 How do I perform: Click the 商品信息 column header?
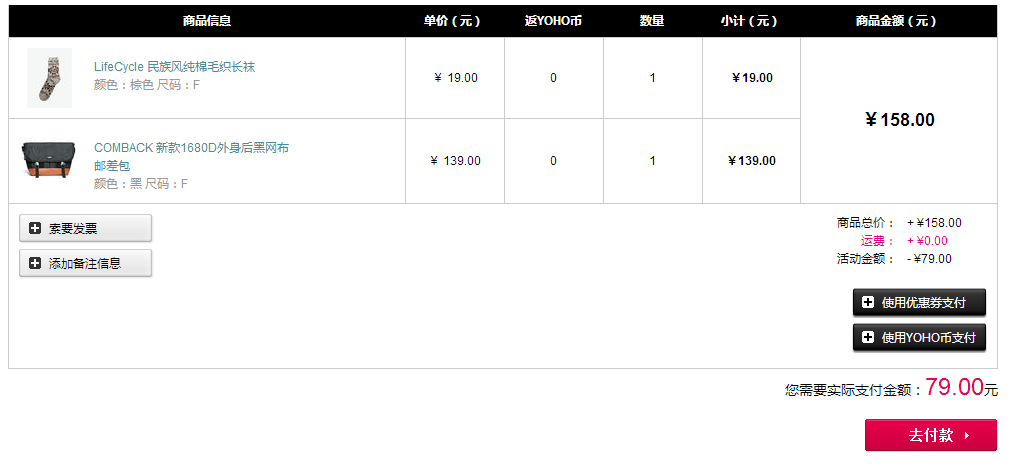tap(207, 21)
